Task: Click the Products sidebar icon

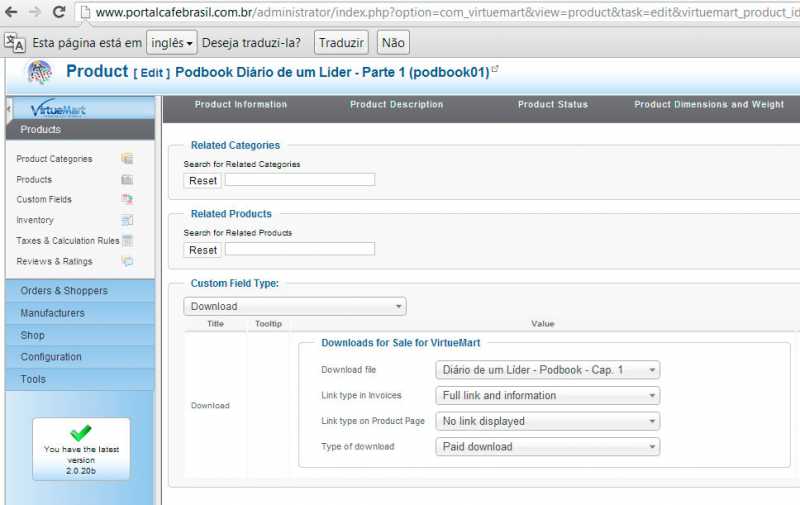Action: point(127,180)
